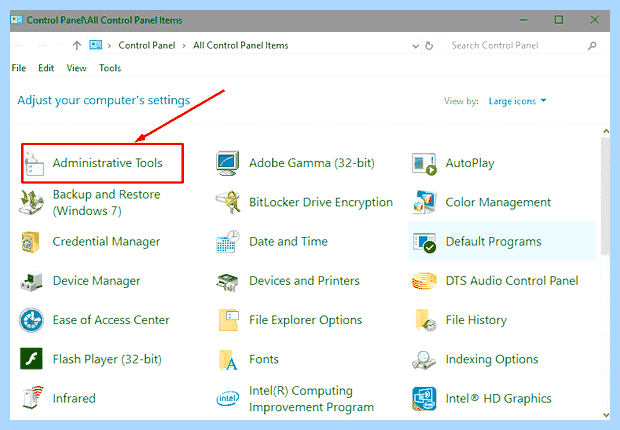Open the Flash Player (32-bit) icon
The height and width of the screenshot is (430, 620).
pos(31,359)
